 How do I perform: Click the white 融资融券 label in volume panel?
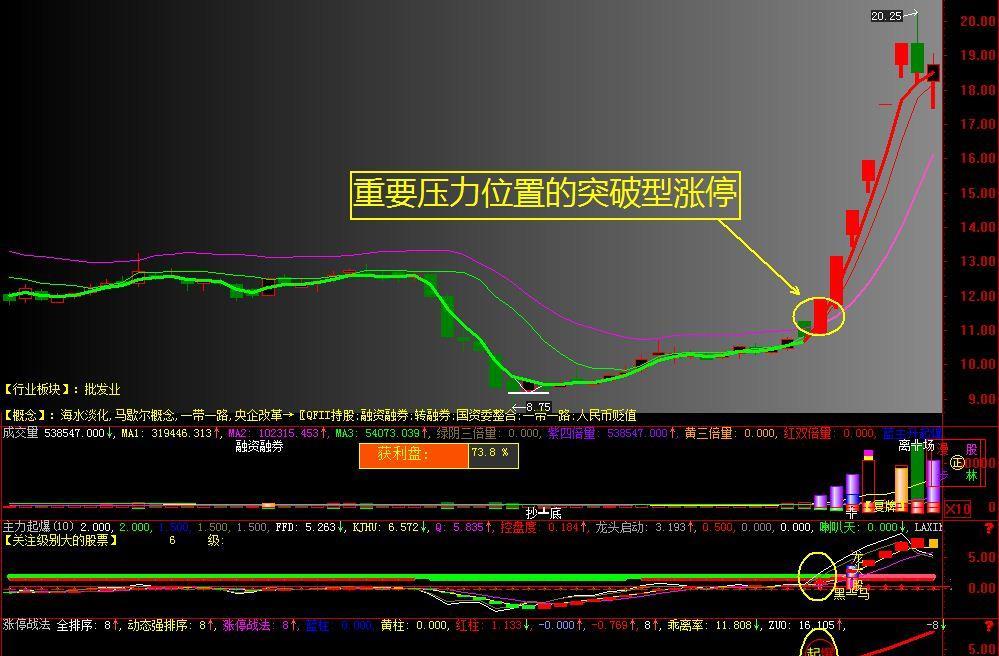259,446
